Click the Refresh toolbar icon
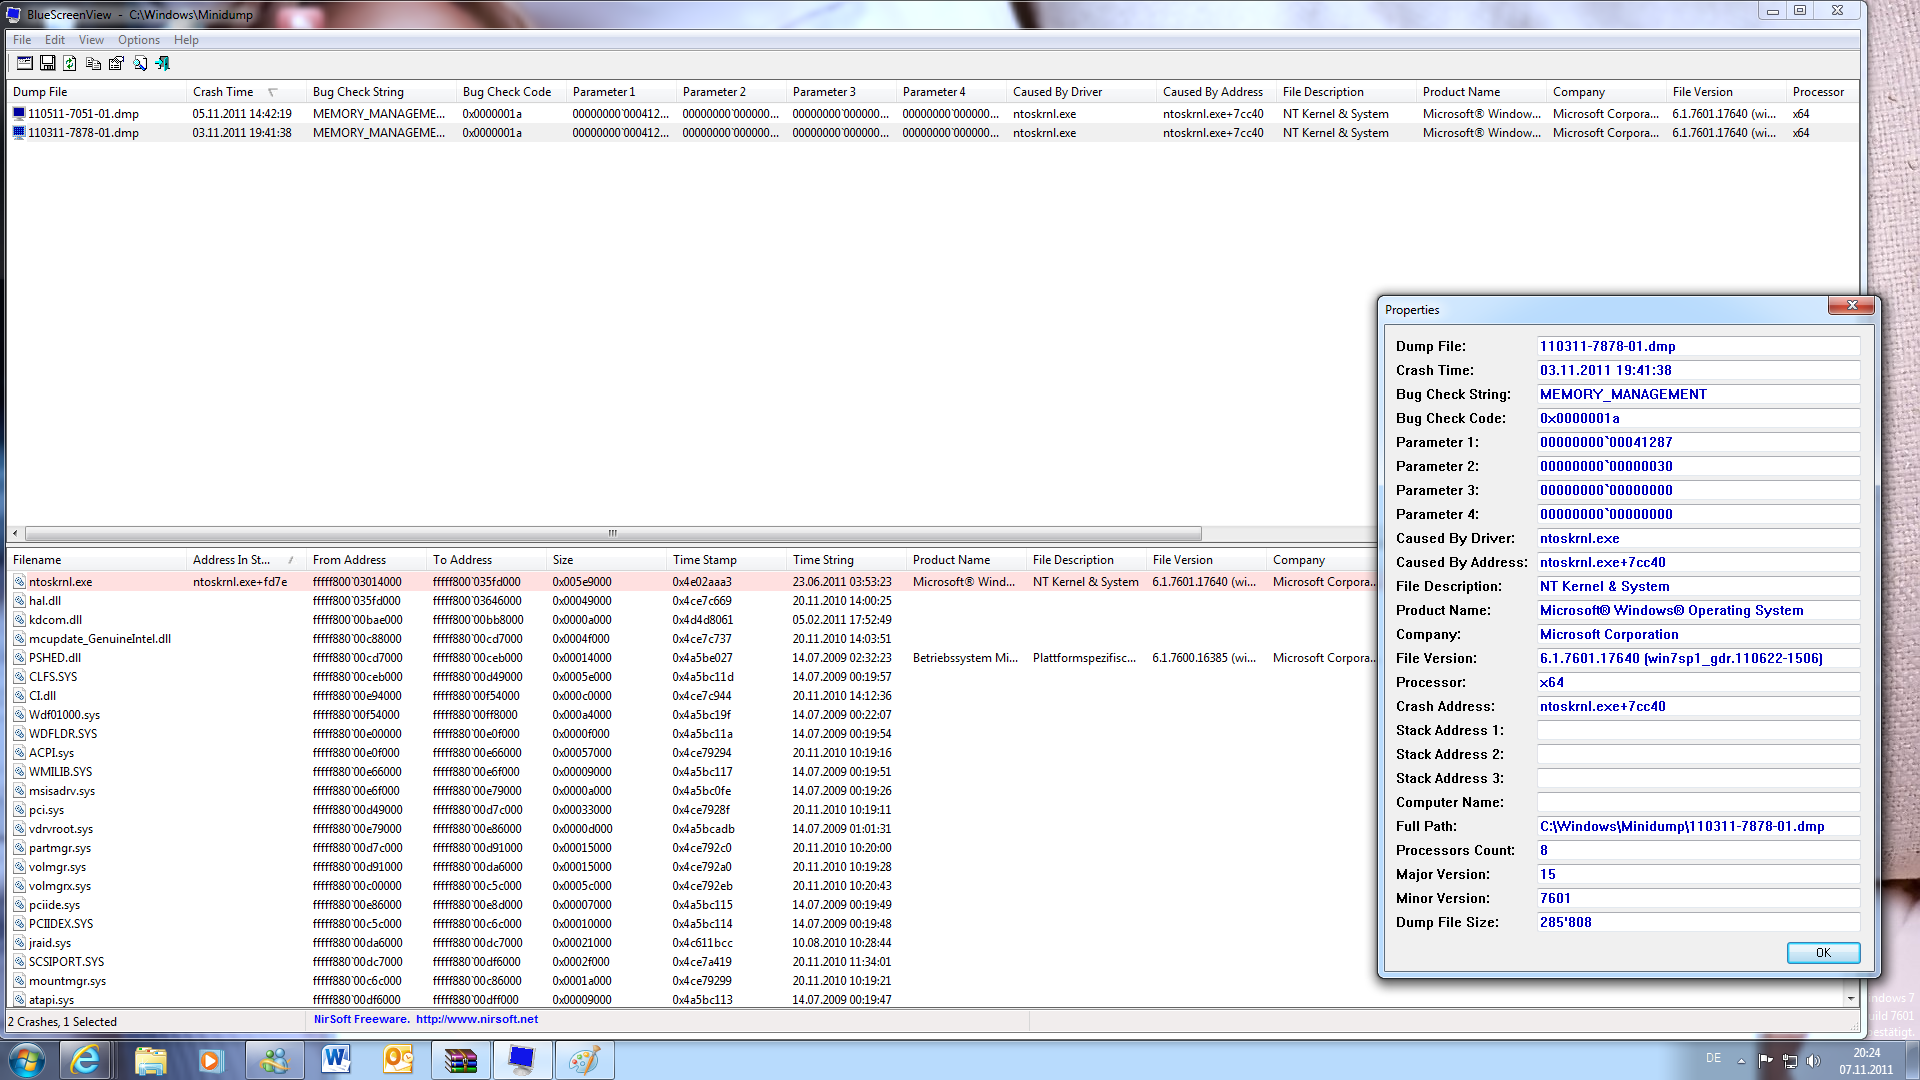Viewport: 1920px width, 1080px height. point(70,64)
